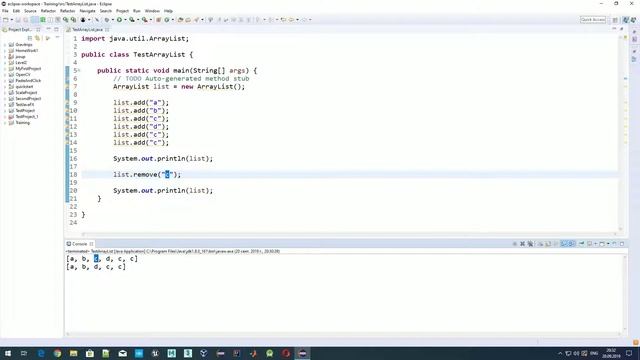Click the green Run button in toolbar
The width and height of the screenshot is (640, 360).
119,20
